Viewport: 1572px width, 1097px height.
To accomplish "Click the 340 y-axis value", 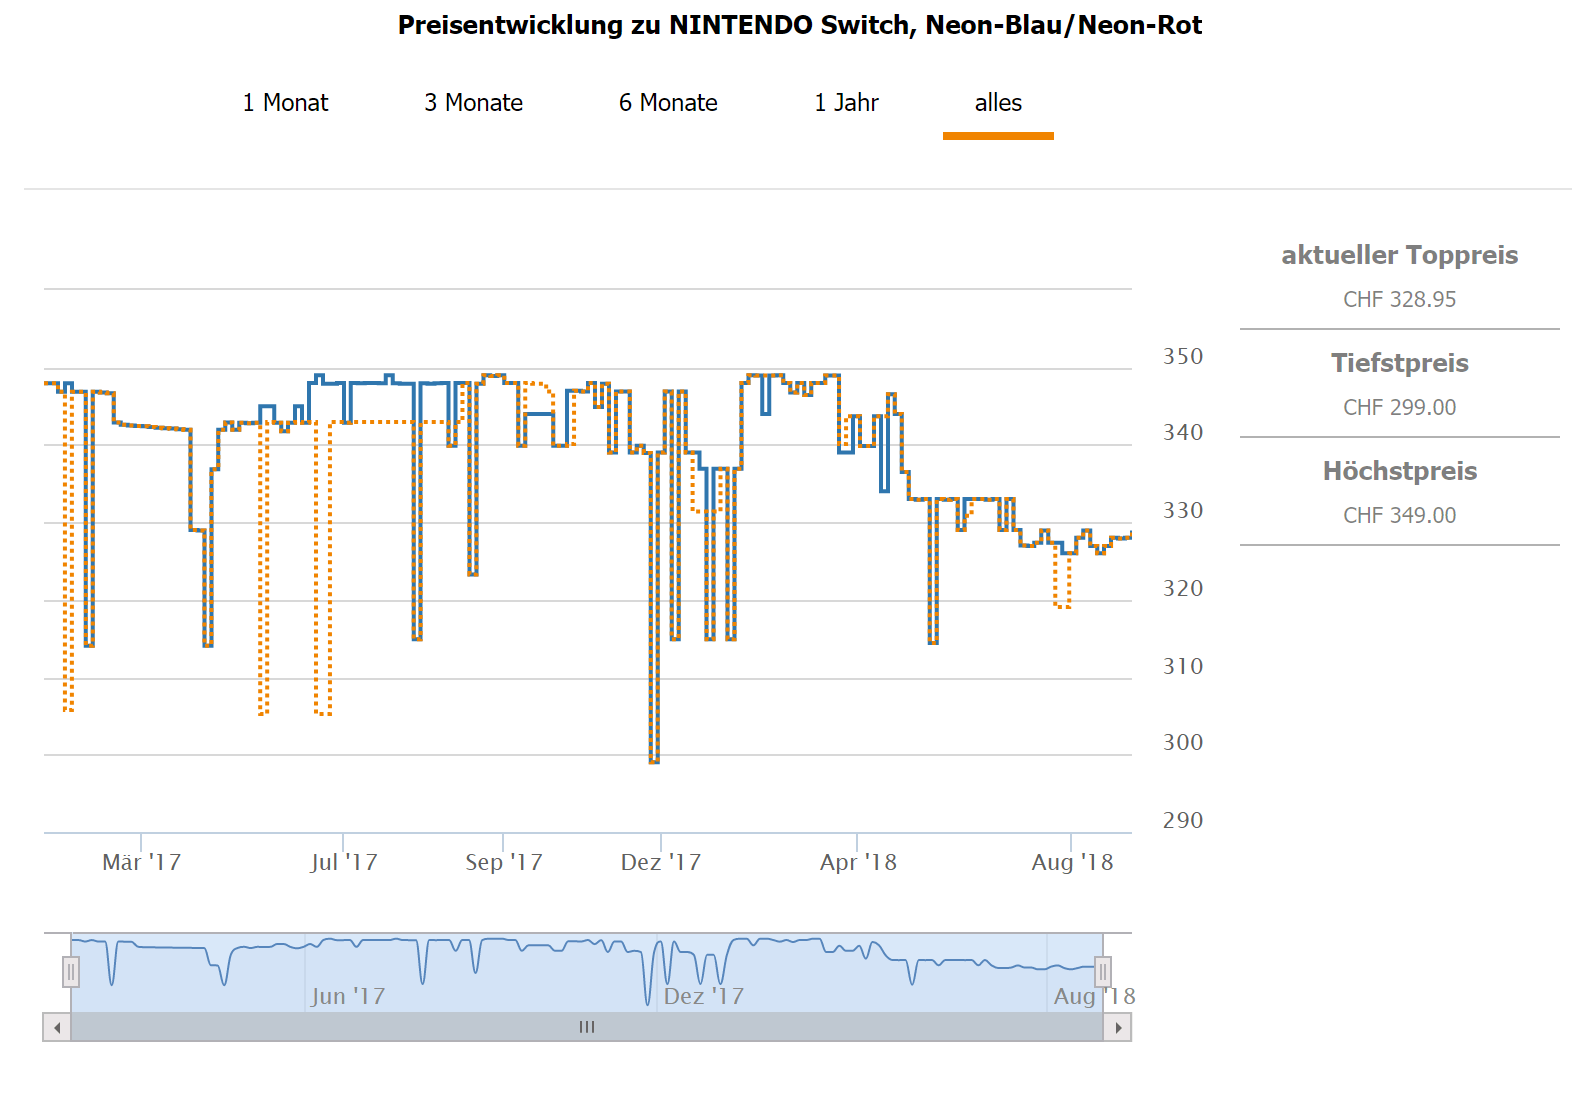I will [x=1183, y=432].
